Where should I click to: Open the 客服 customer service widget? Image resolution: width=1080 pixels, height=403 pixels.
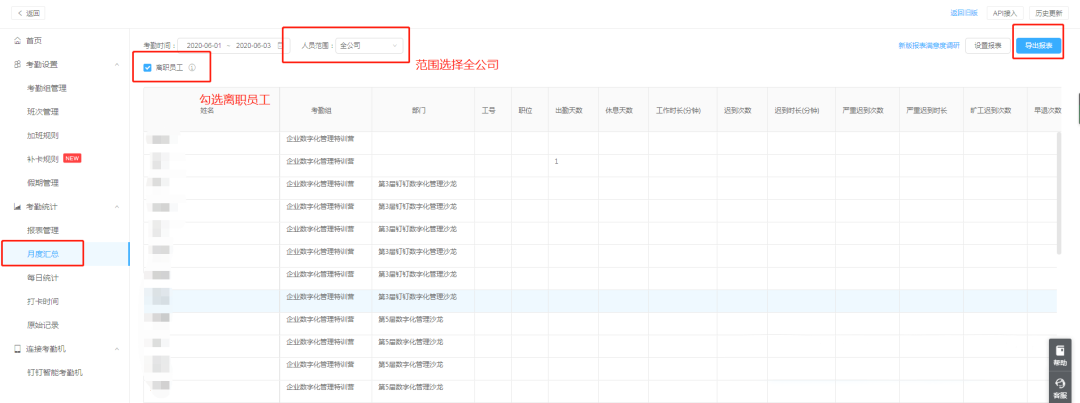[x=1060, y=387]
